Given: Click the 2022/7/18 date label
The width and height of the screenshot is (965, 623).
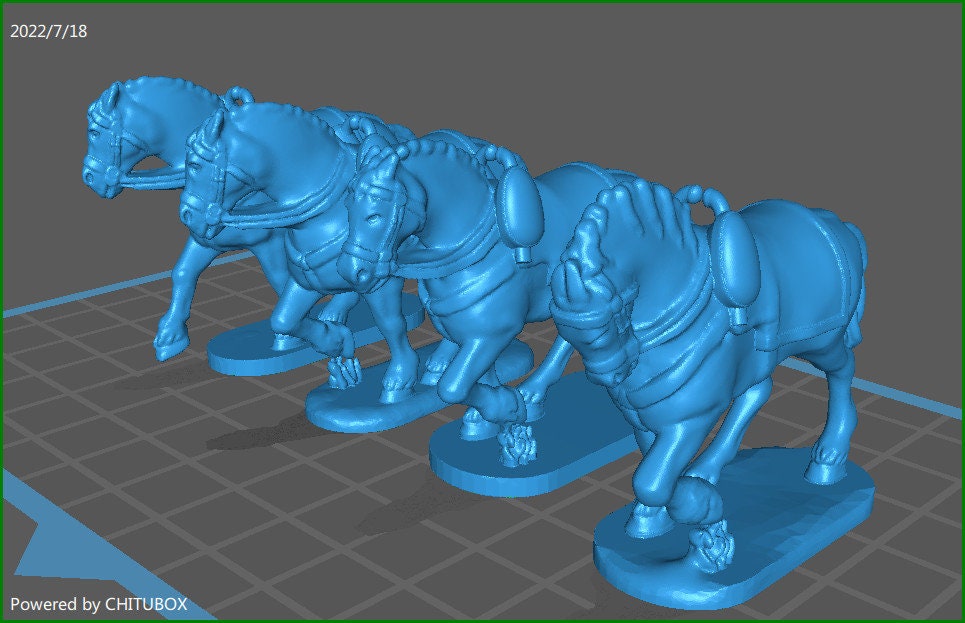Looking at the screenshot, I should 48,31.
